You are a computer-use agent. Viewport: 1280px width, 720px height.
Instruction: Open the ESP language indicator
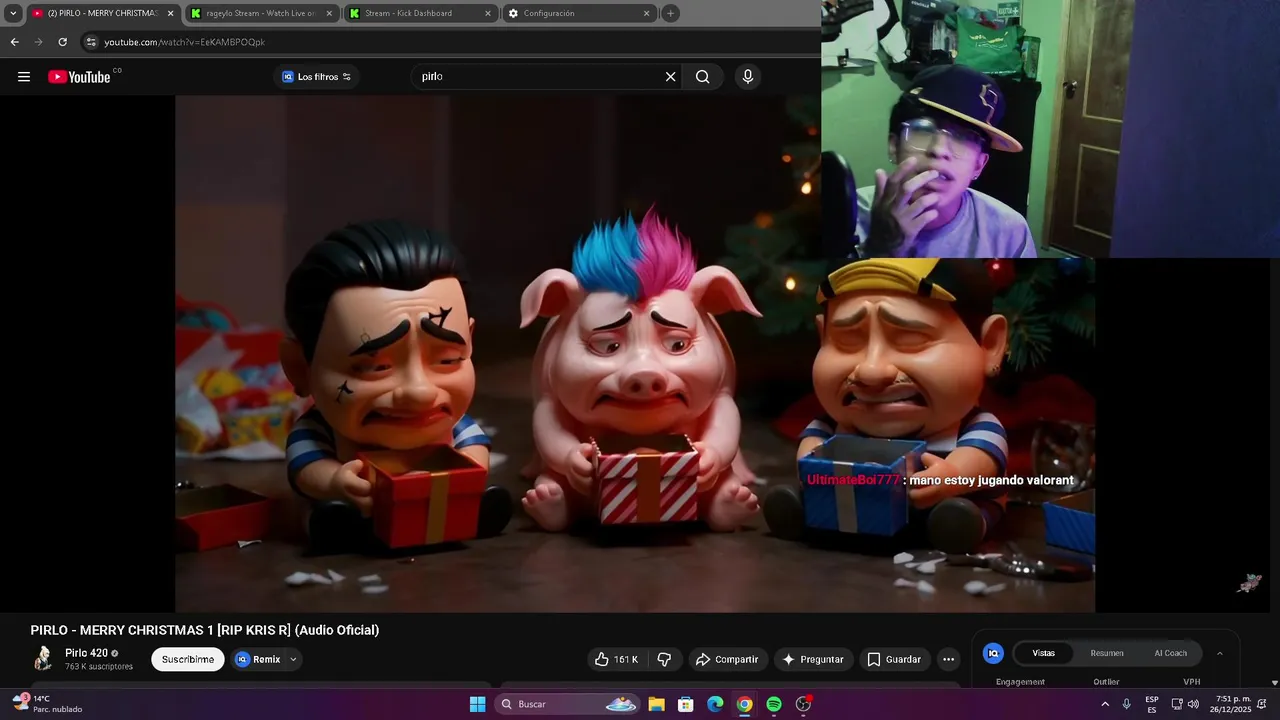1152,704
